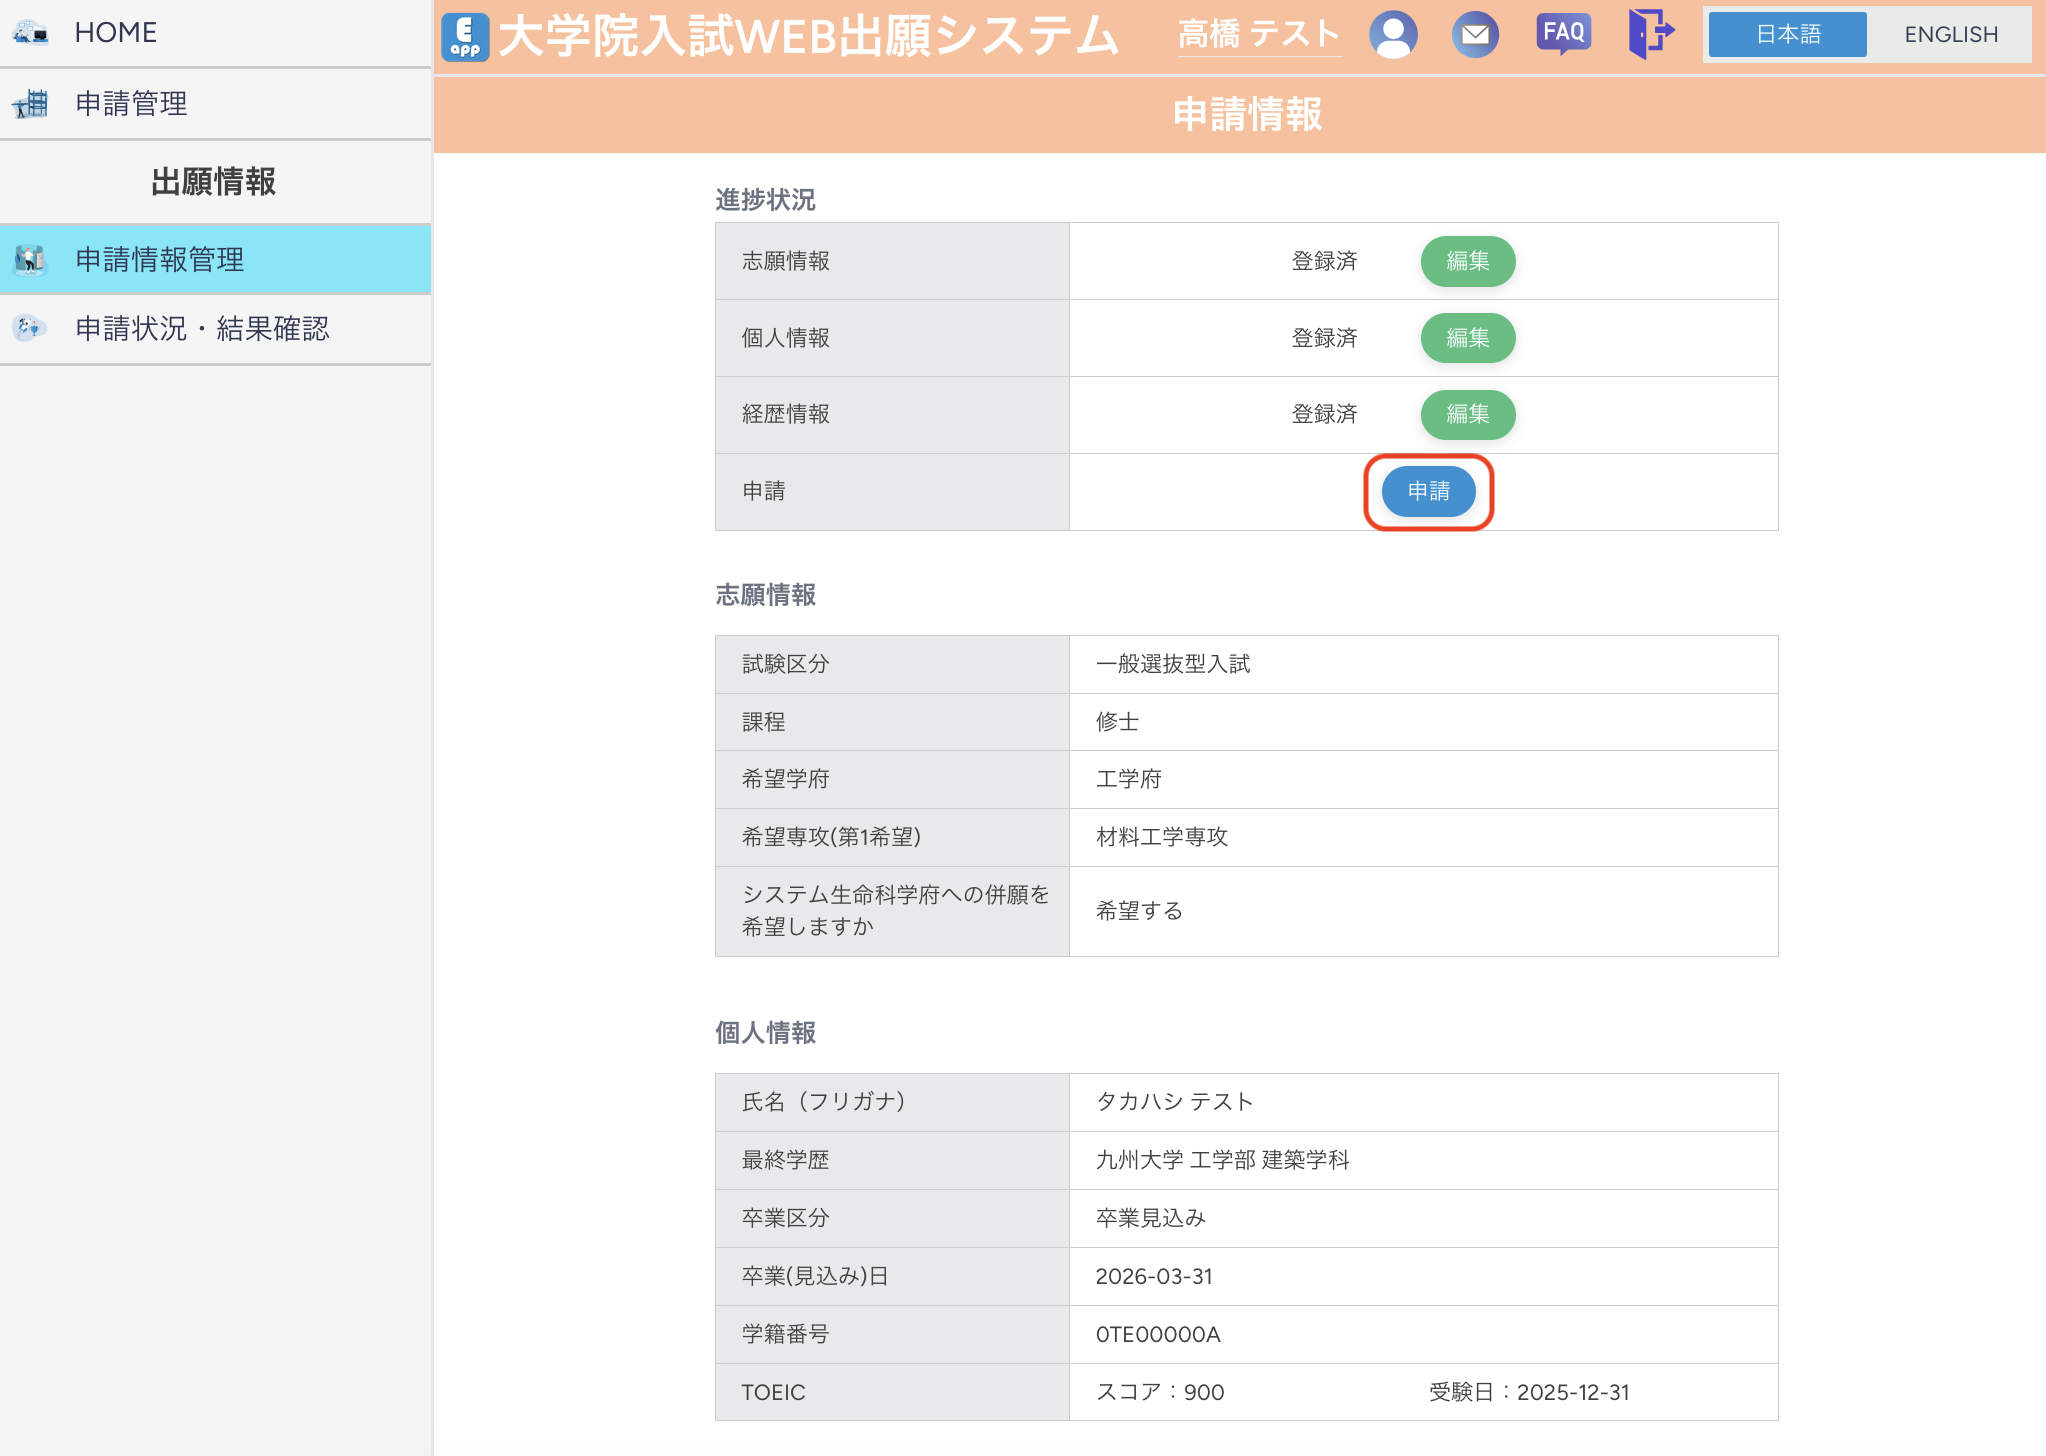This screenshot has height=1456, width=2046.
Task: Edit the 志願情報 row
Action: pyautogui.click(x=1467, y=261)
